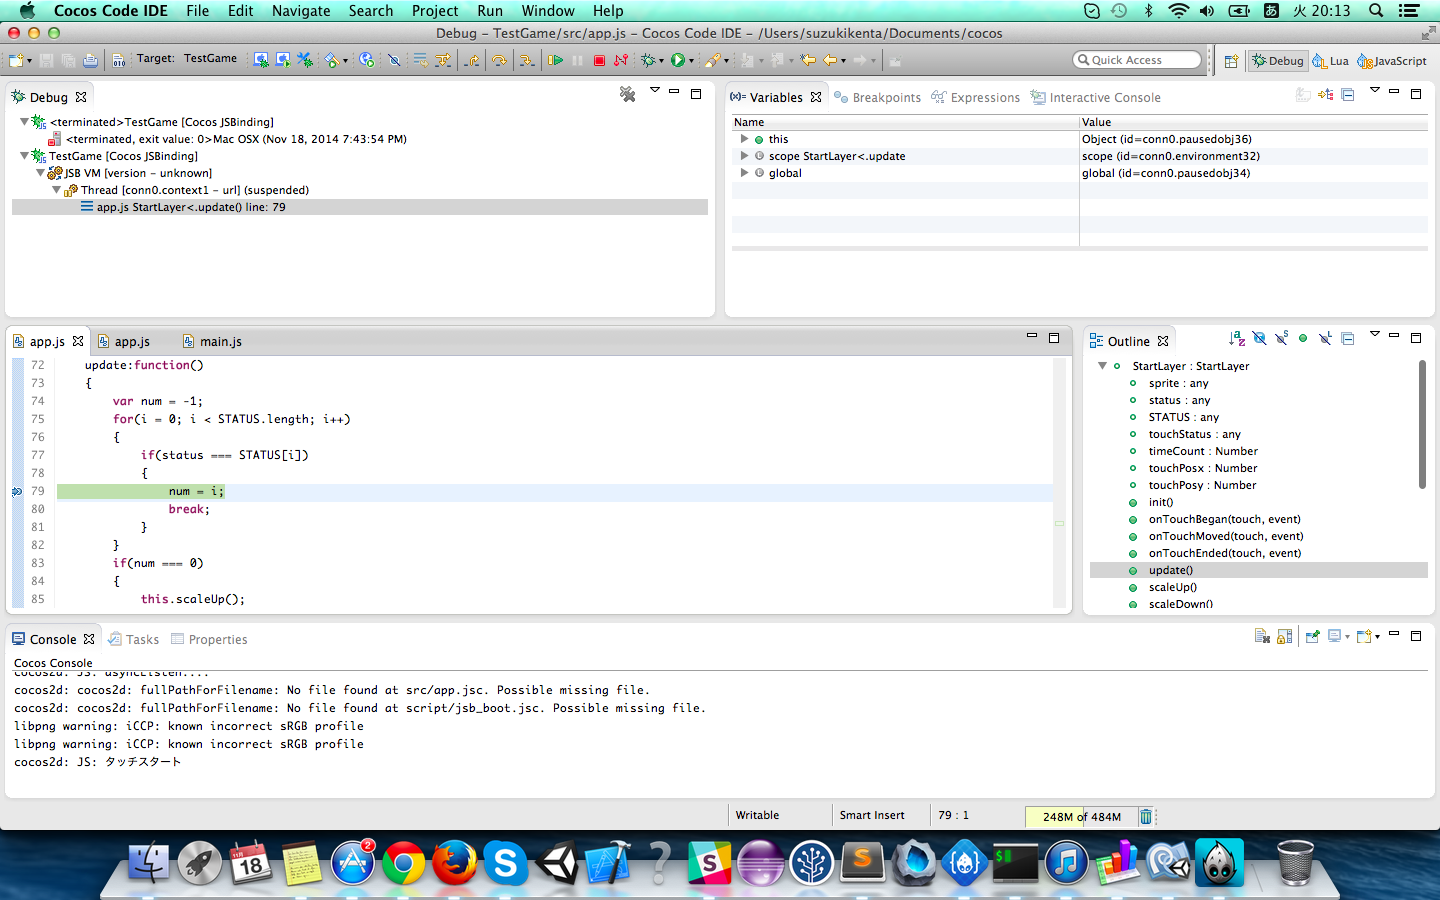
Task: Click Collapse All in Outline view
Action: click(1348, 338)
